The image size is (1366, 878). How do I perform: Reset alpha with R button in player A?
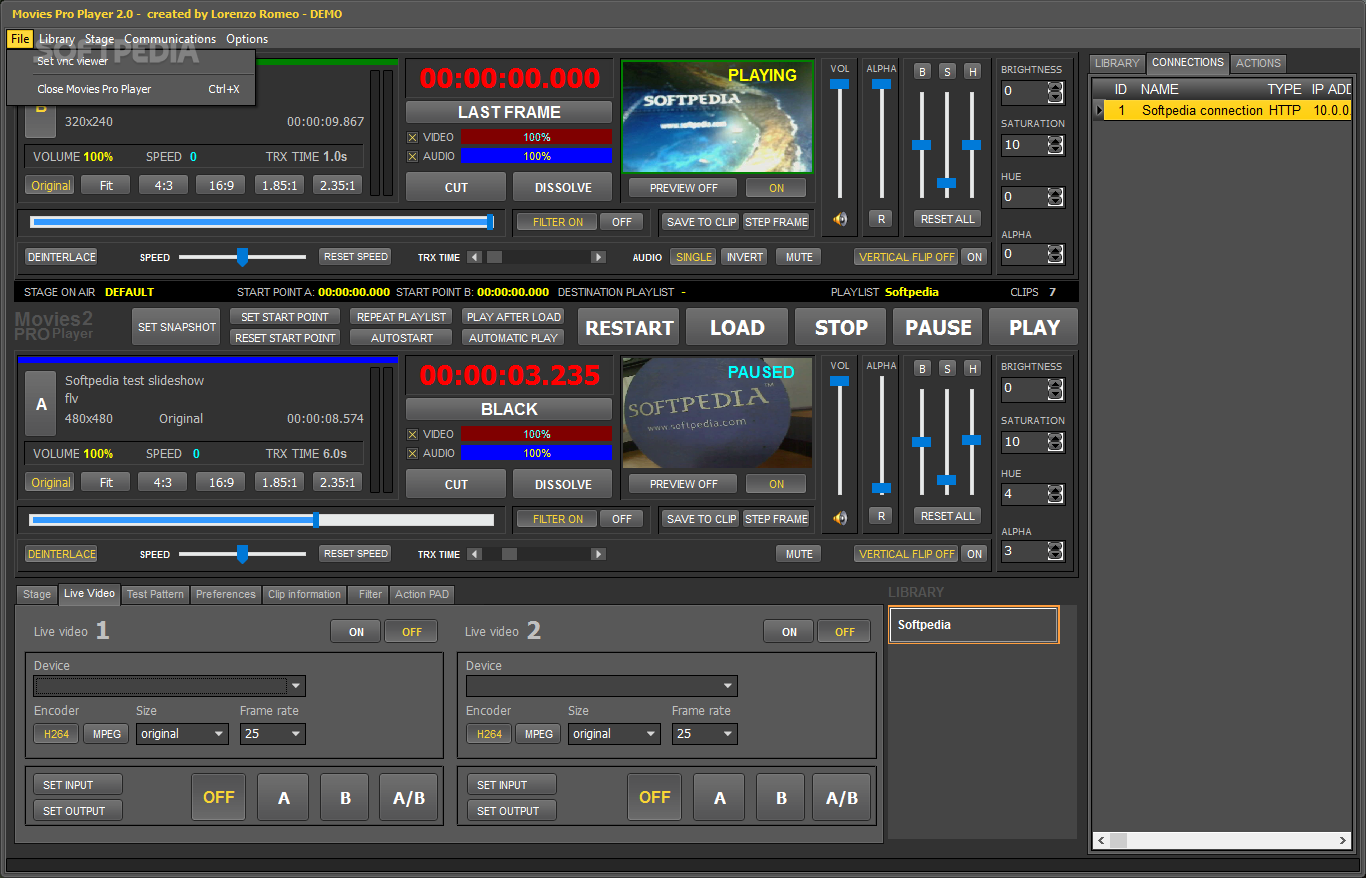click(x=880, y=516)
